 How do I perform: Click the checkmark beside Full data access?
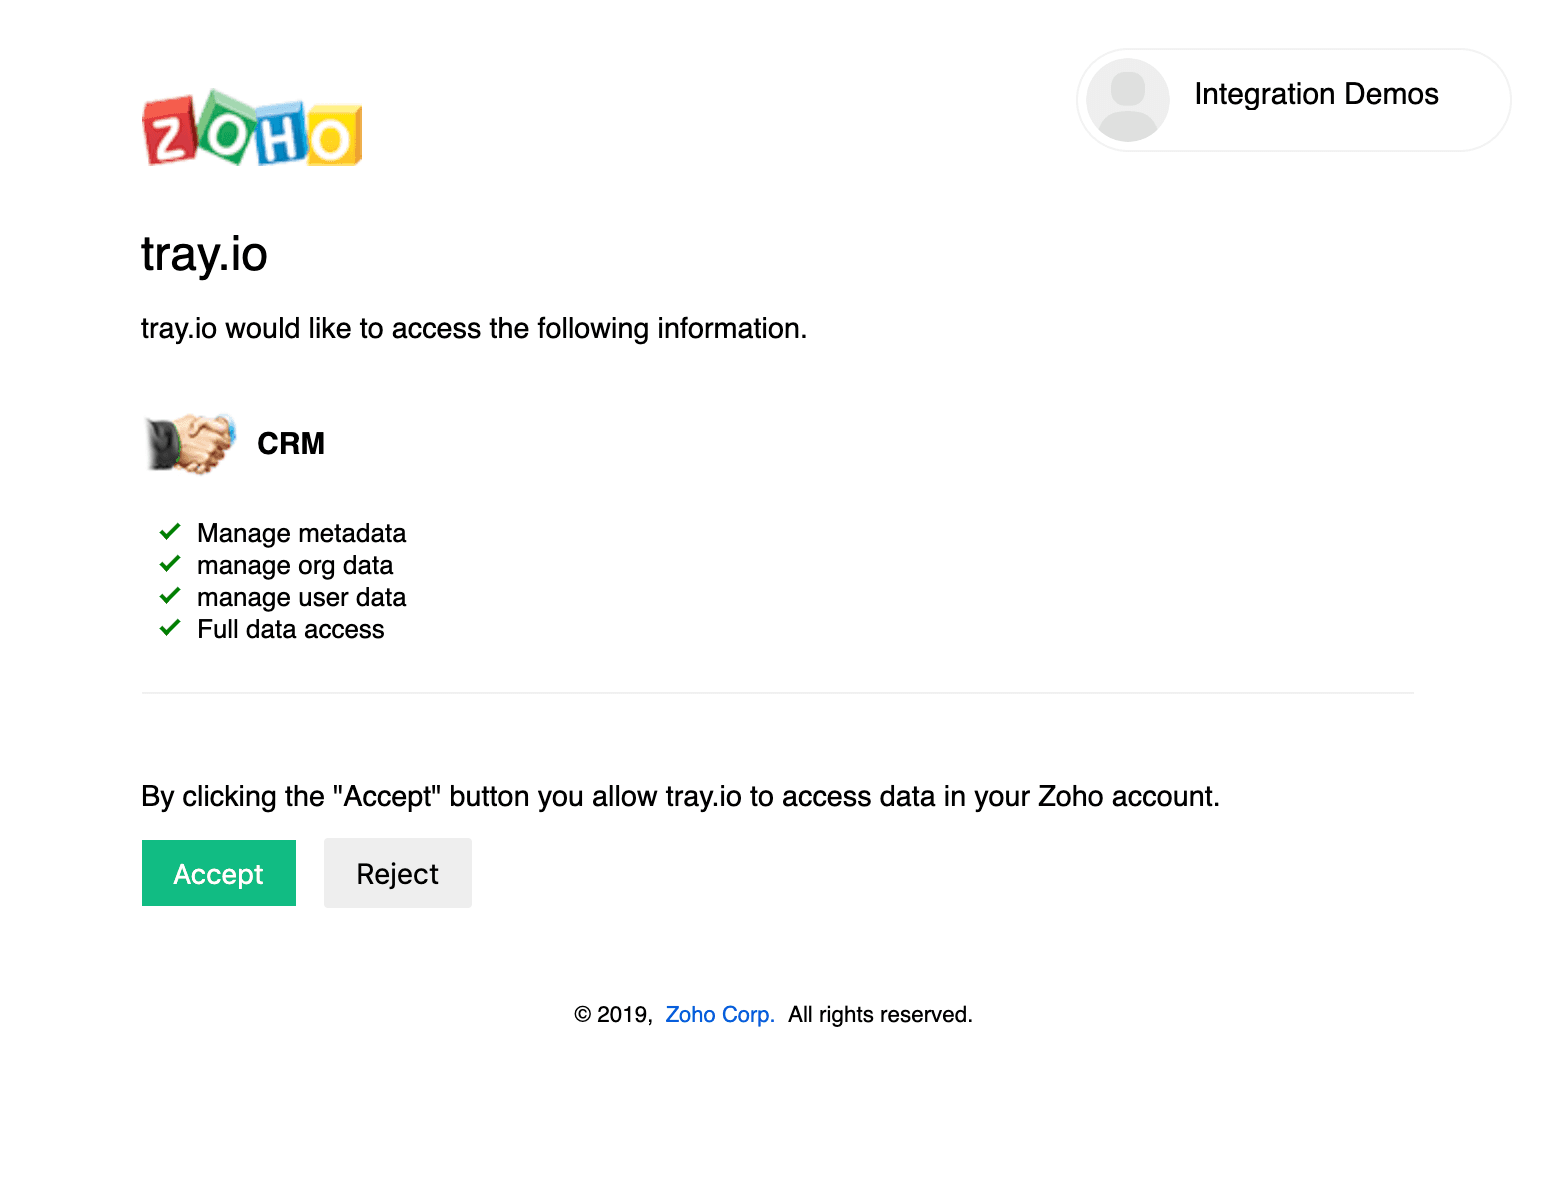tap(170, 628)
